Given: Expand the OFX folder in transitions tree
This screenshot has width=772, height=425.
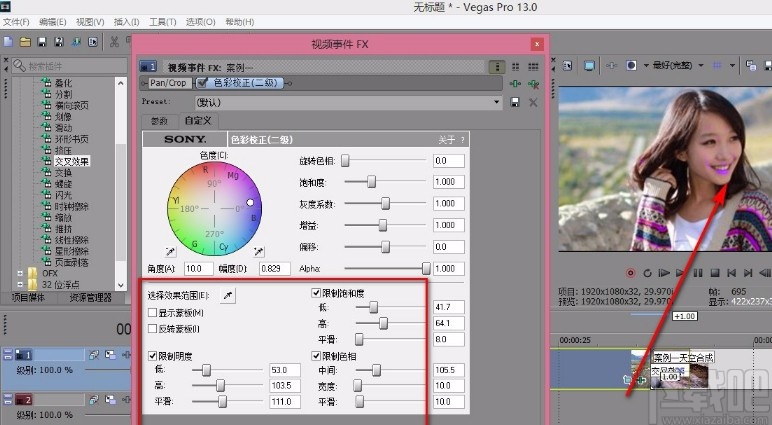Looking at the screenshot, I should (x=20, y=271).
